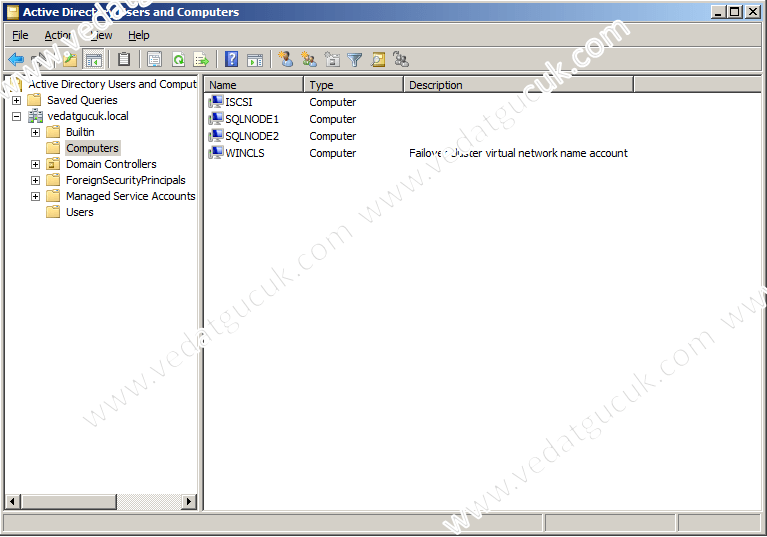Click the Filter funnel toolbar icon

coord(355,60)
